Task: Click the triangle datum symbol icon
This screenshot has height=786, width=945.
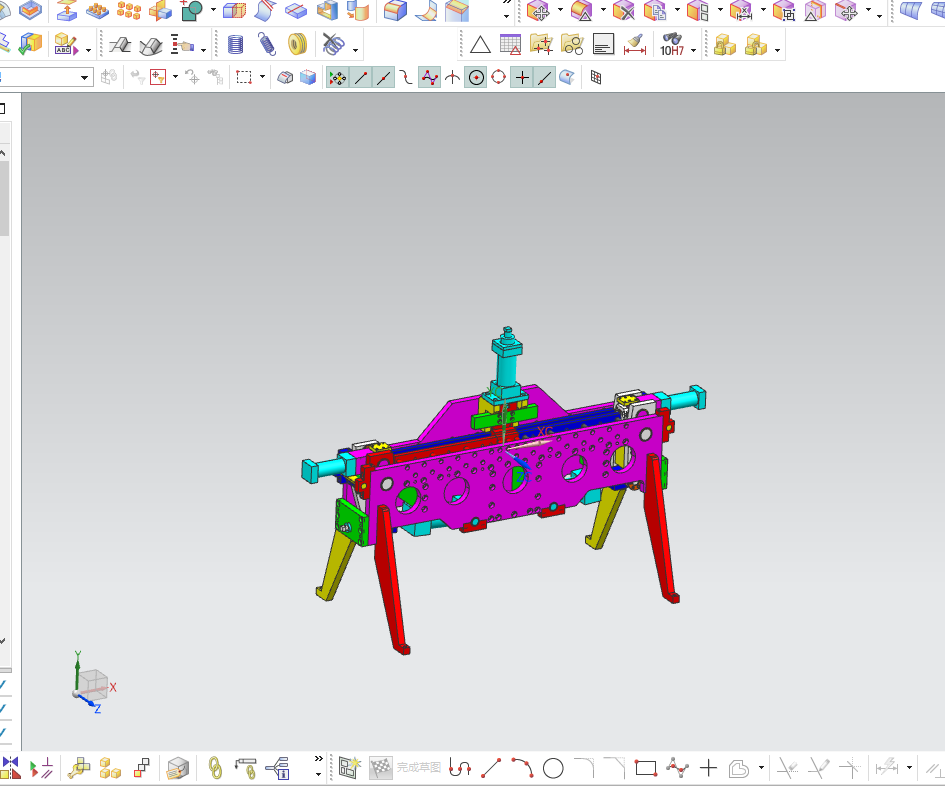Action: 480,45
